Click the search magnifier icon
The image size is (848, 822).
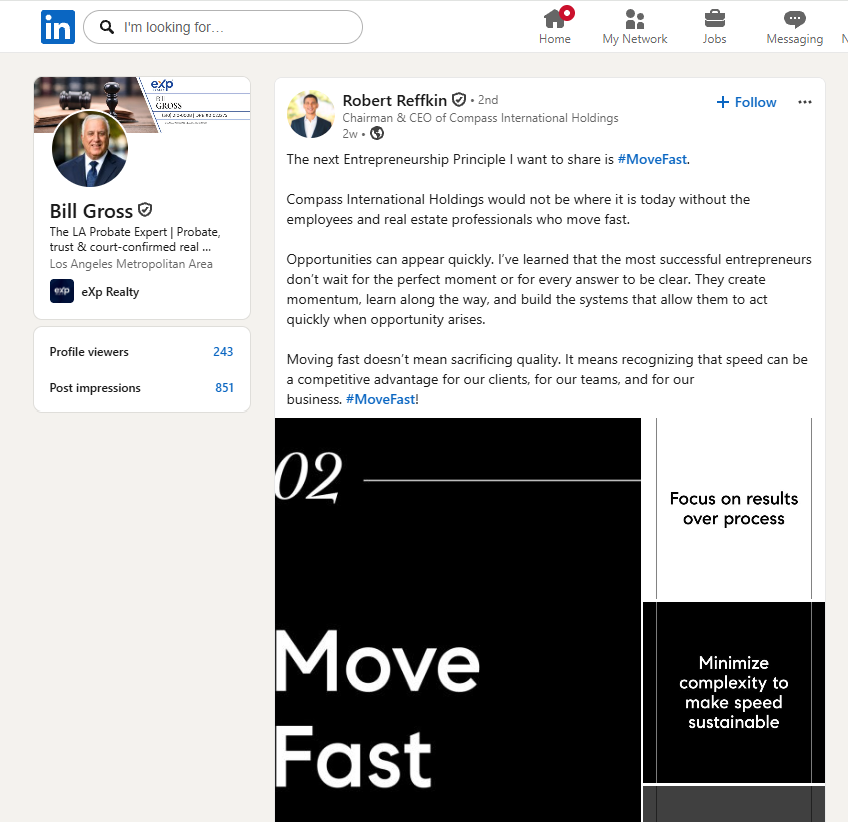pos(107,27)
